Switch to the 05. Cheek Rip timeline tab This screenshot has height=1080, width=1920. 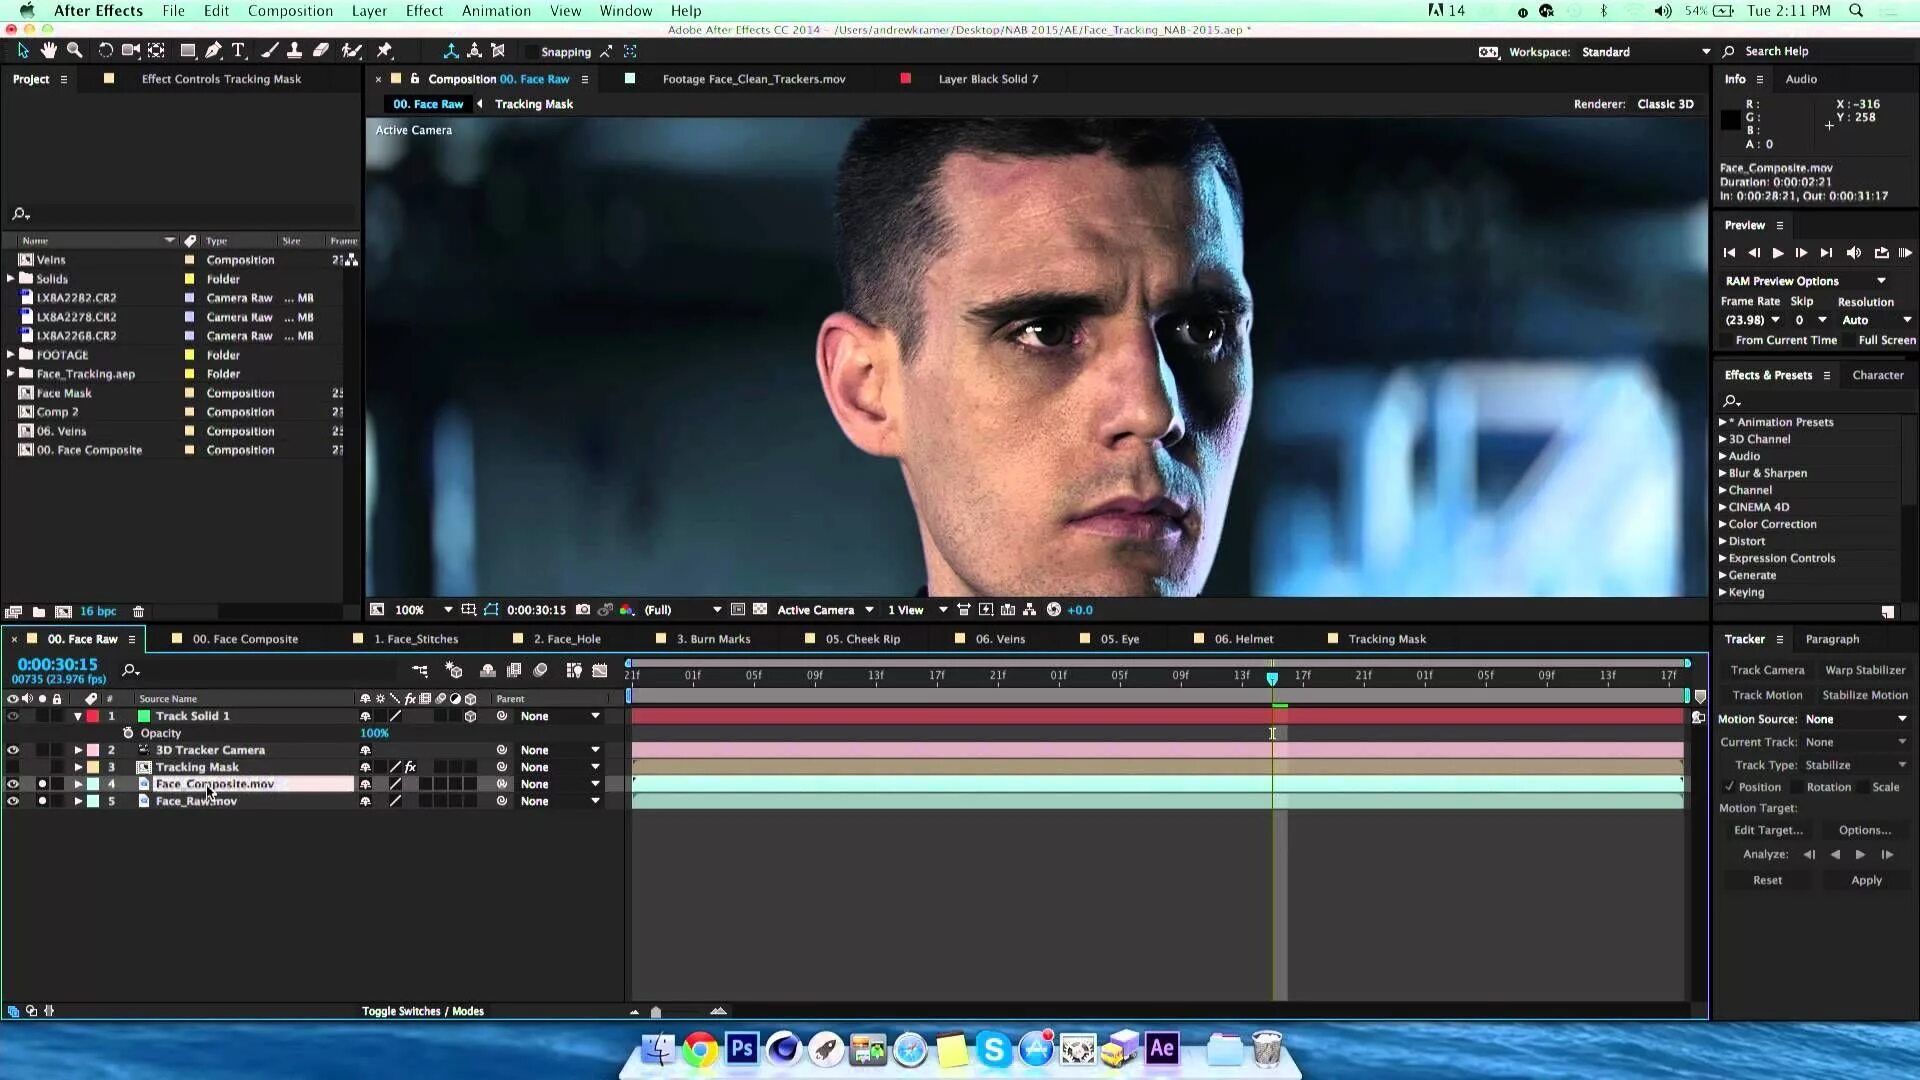862,639
